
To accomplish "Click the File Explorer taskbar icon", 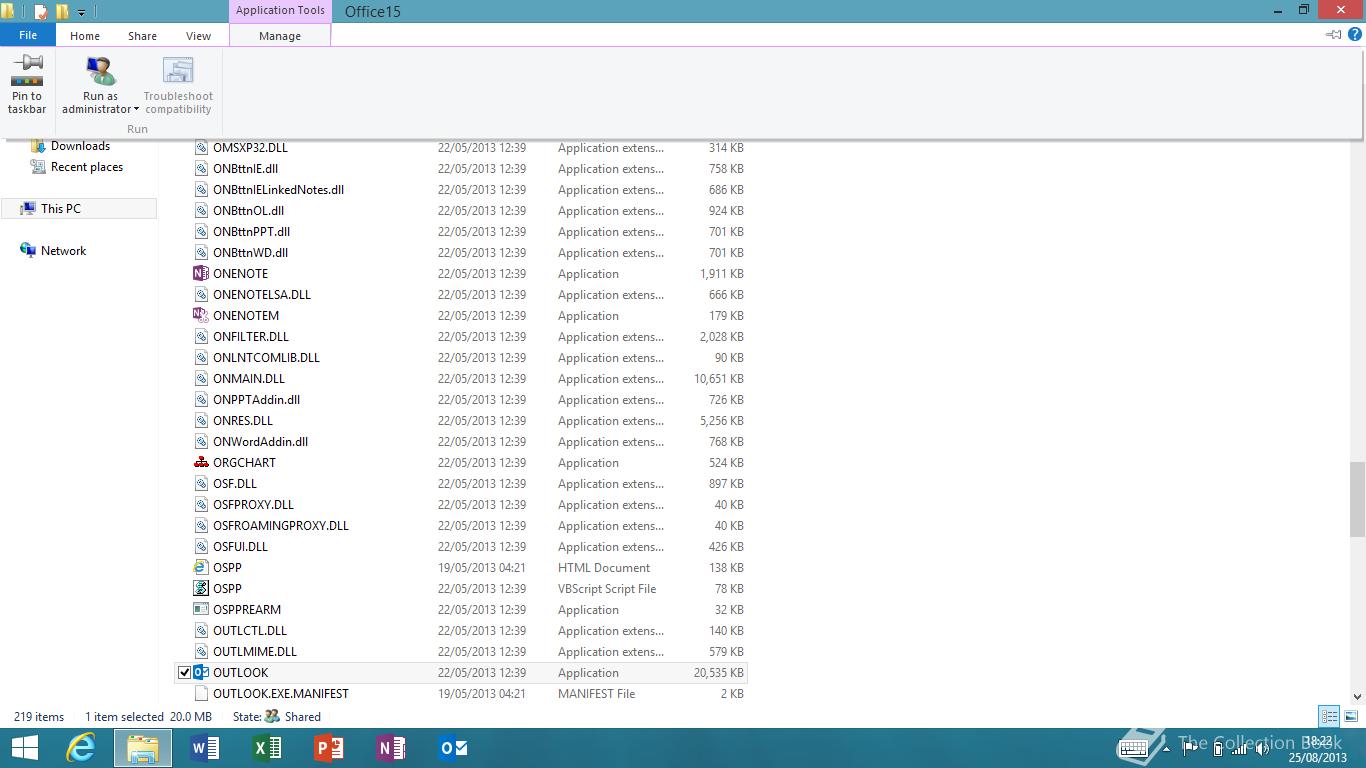I will coord(143,748).
